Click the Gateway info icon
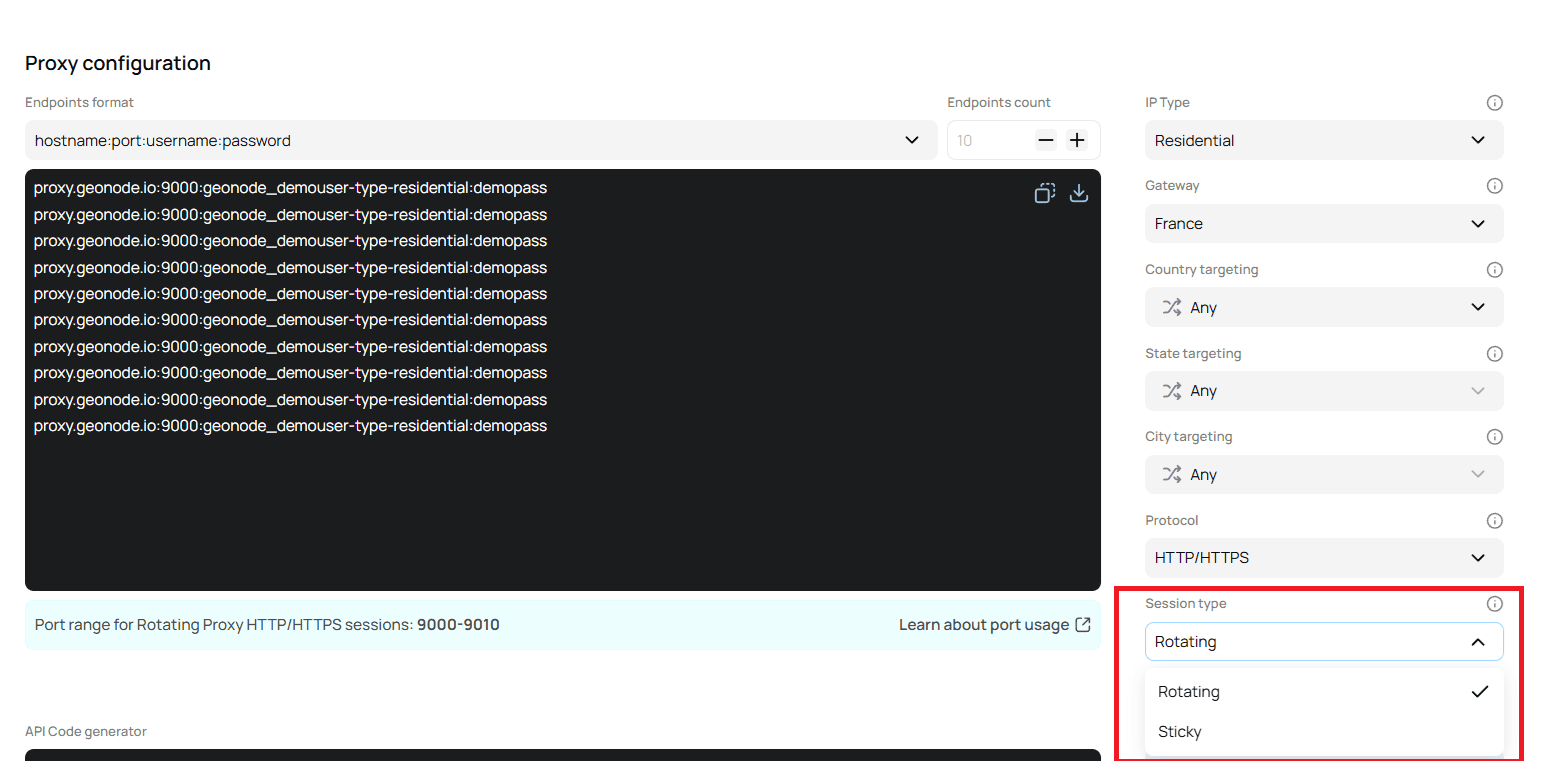1546x761 pixels. [1494, 185]
